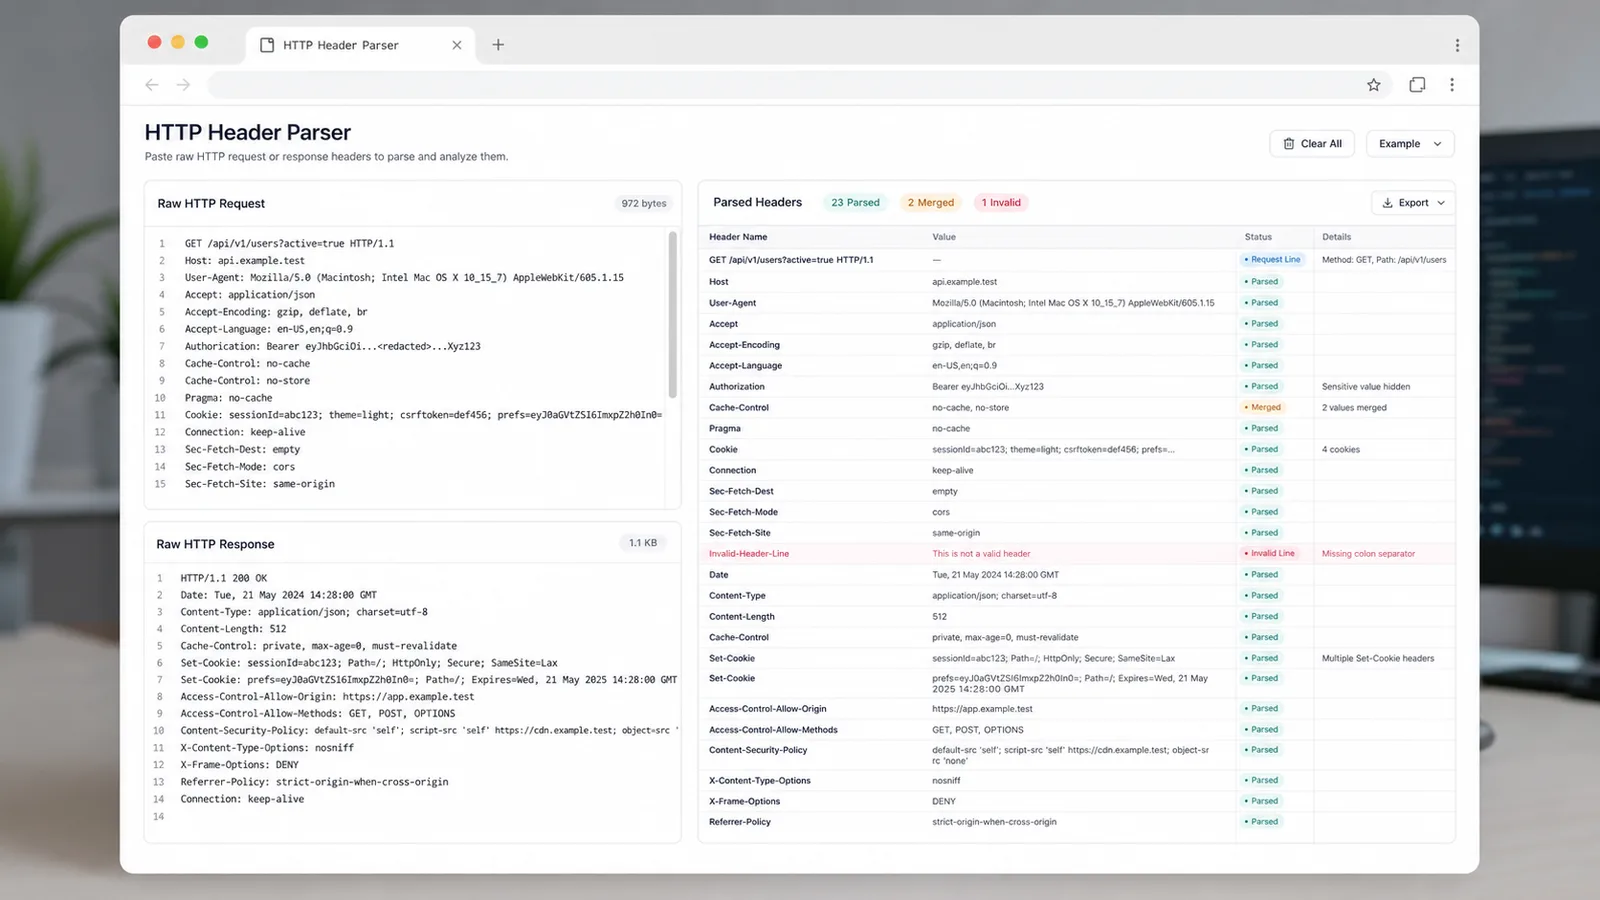
Task: Click the '4 cookies' detail
Action: tap(1341, 450)
